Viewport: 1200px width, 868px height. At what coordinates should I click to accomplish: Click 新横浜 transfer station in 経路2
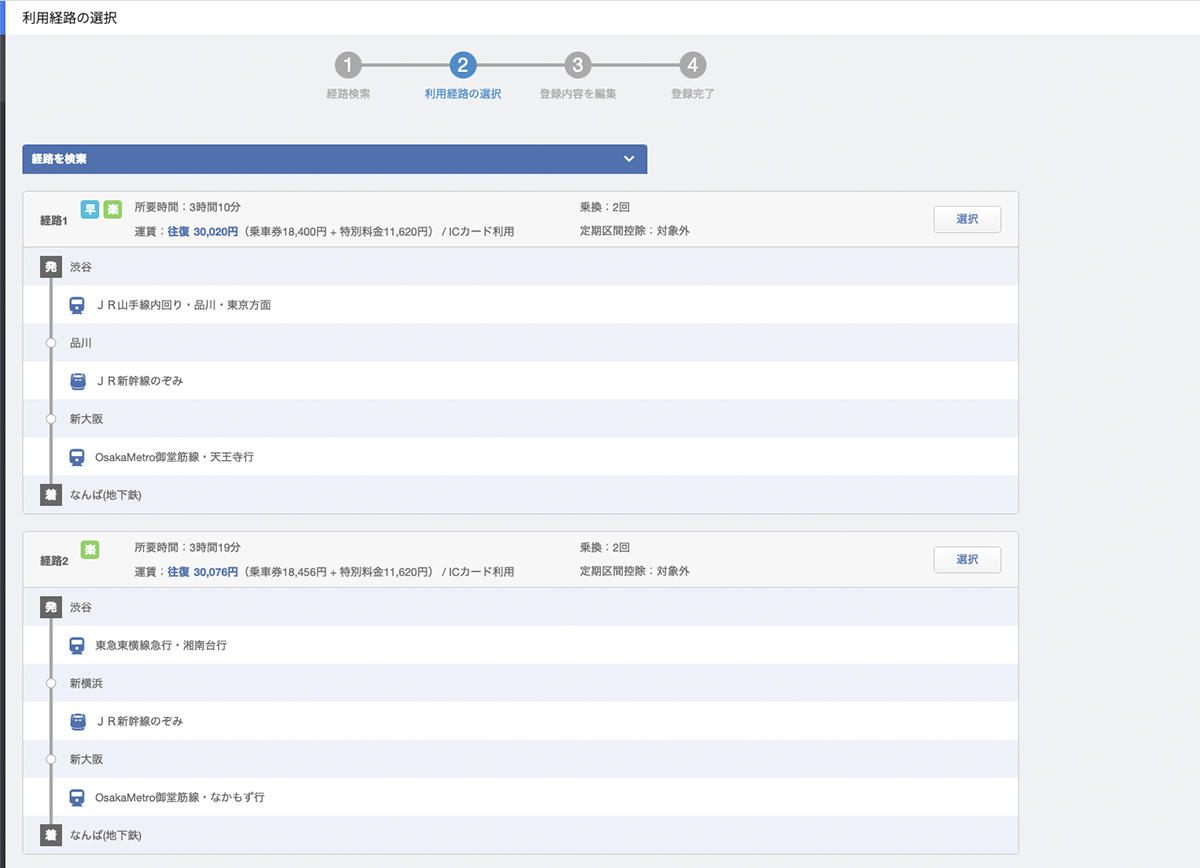pyautogui.click(x=86, y=683)
